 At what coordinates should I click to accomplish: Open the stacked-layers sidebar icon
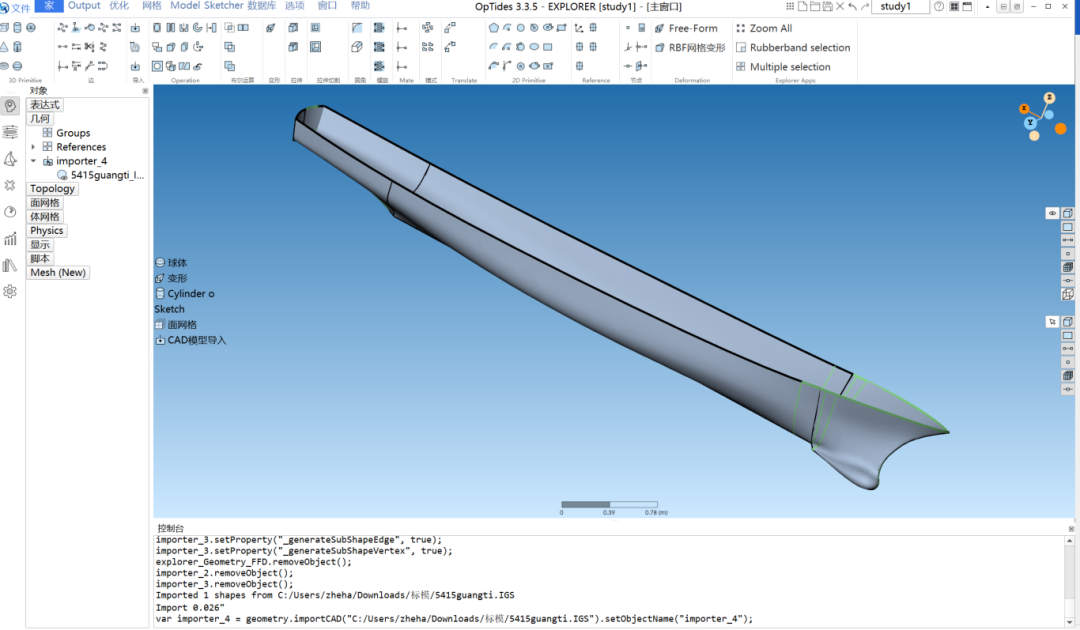pos(10,132)
